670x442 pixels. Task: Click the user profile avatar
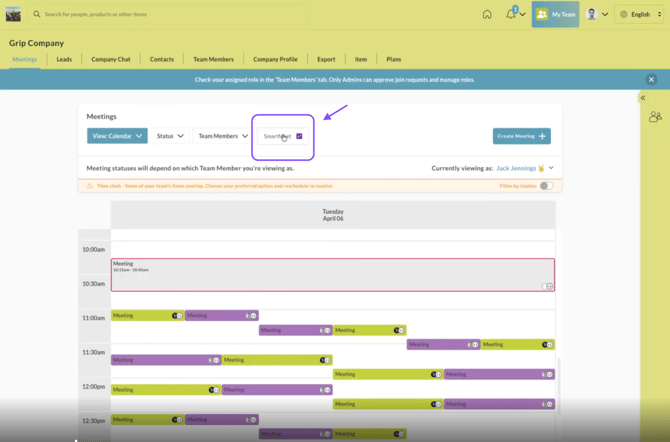[x=592, y=14]
